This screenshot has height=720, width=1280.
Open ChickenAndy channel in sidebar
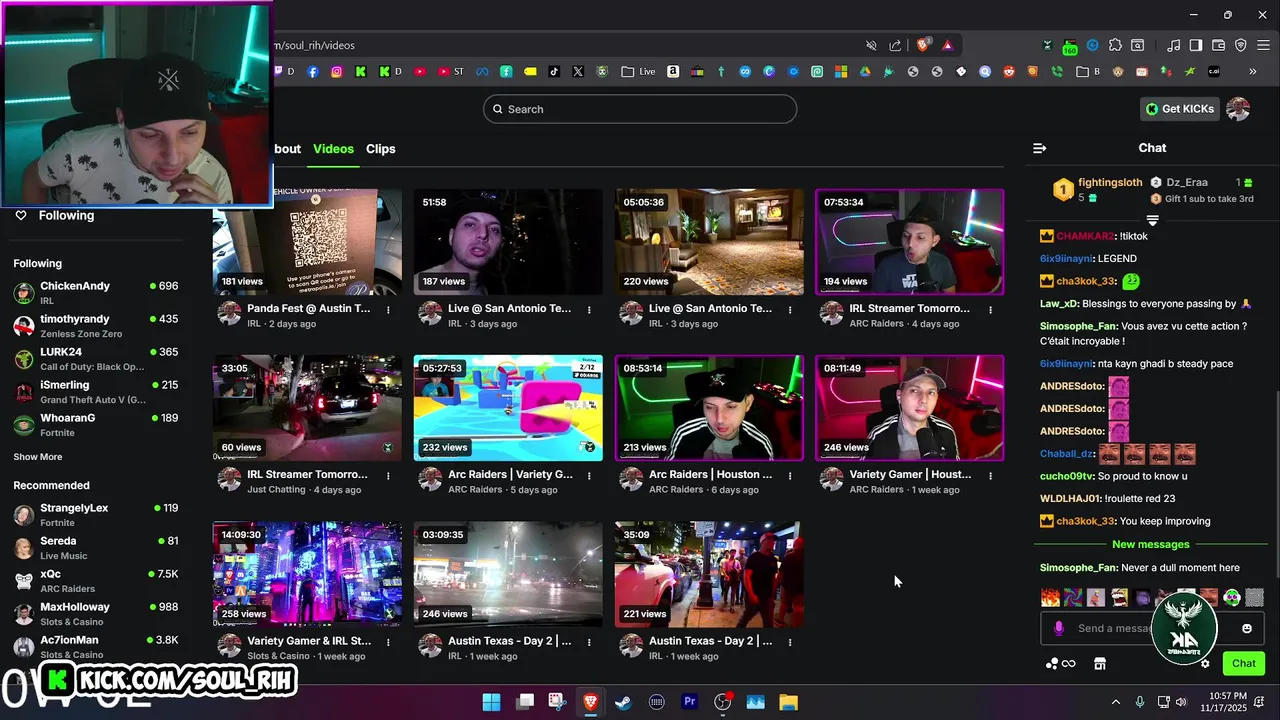pyautogui.click(x=96, y=292)
